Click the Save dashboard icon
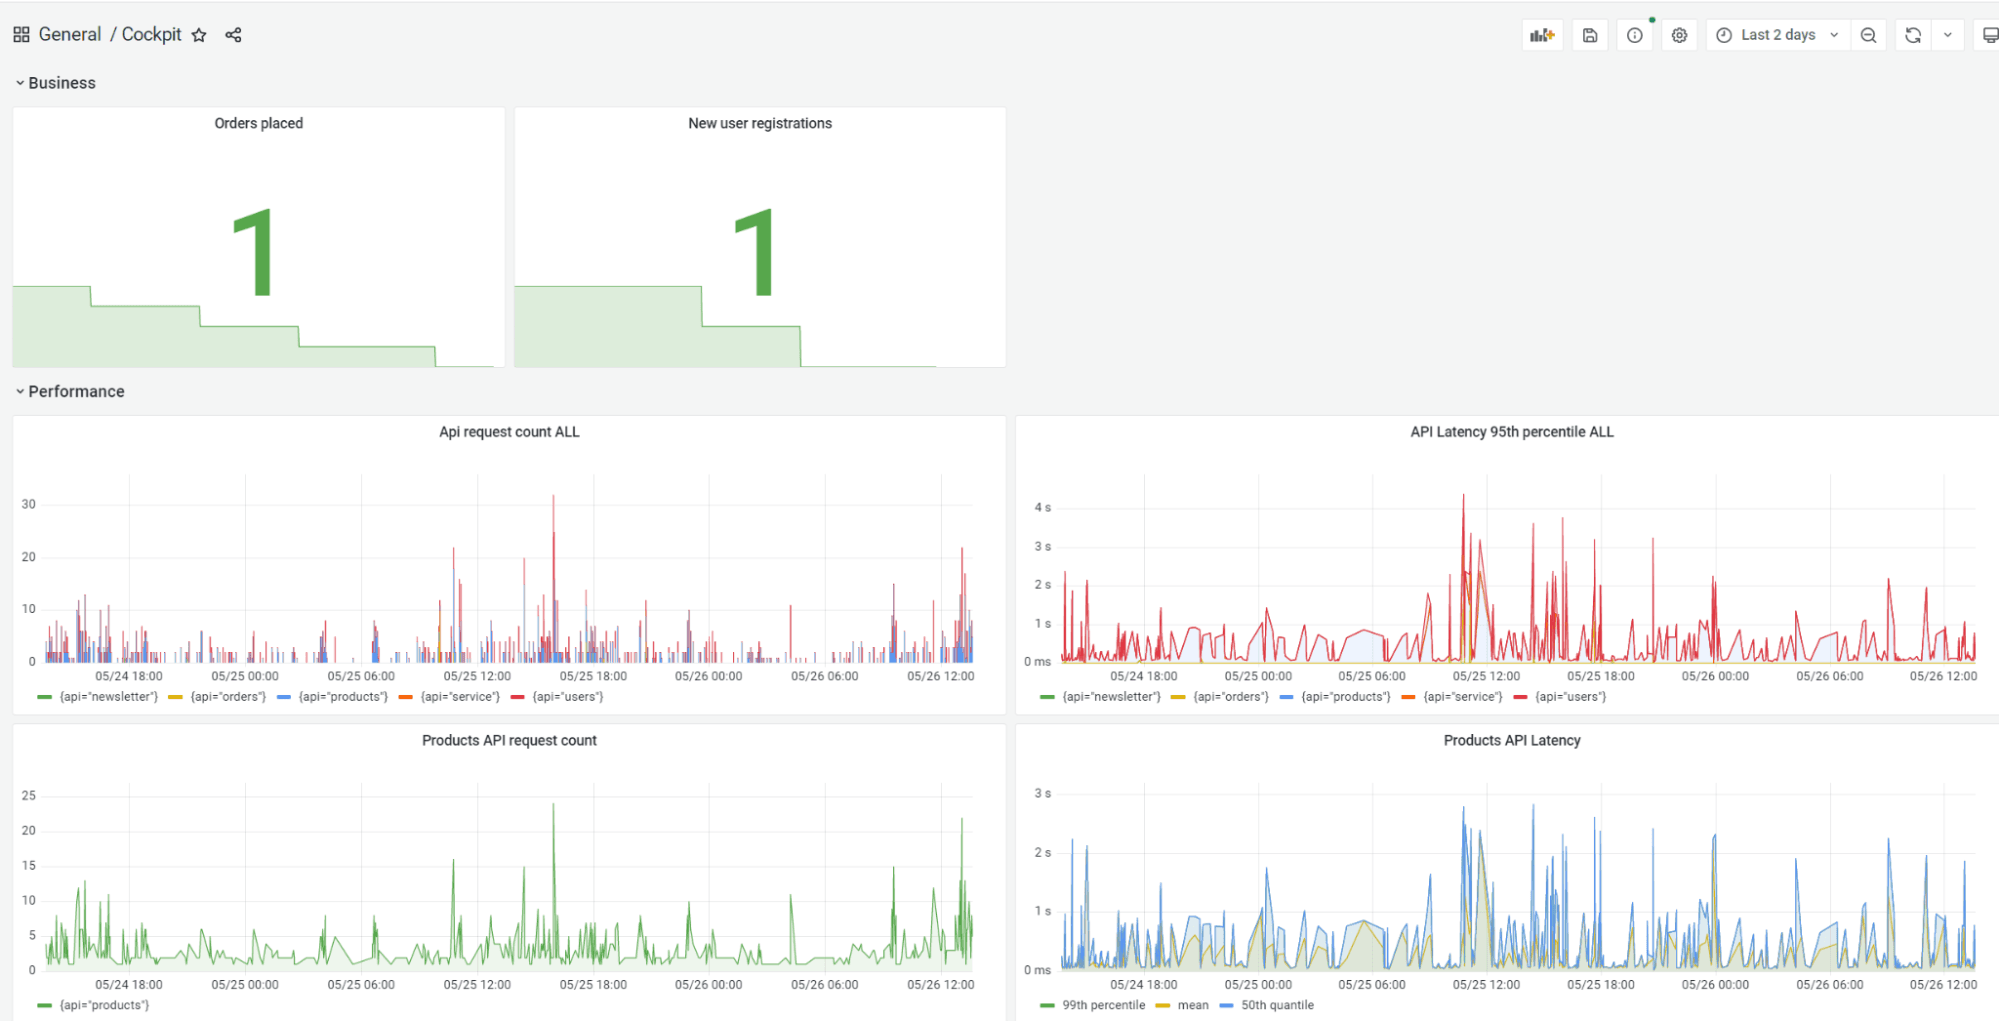 point(1589,34)
